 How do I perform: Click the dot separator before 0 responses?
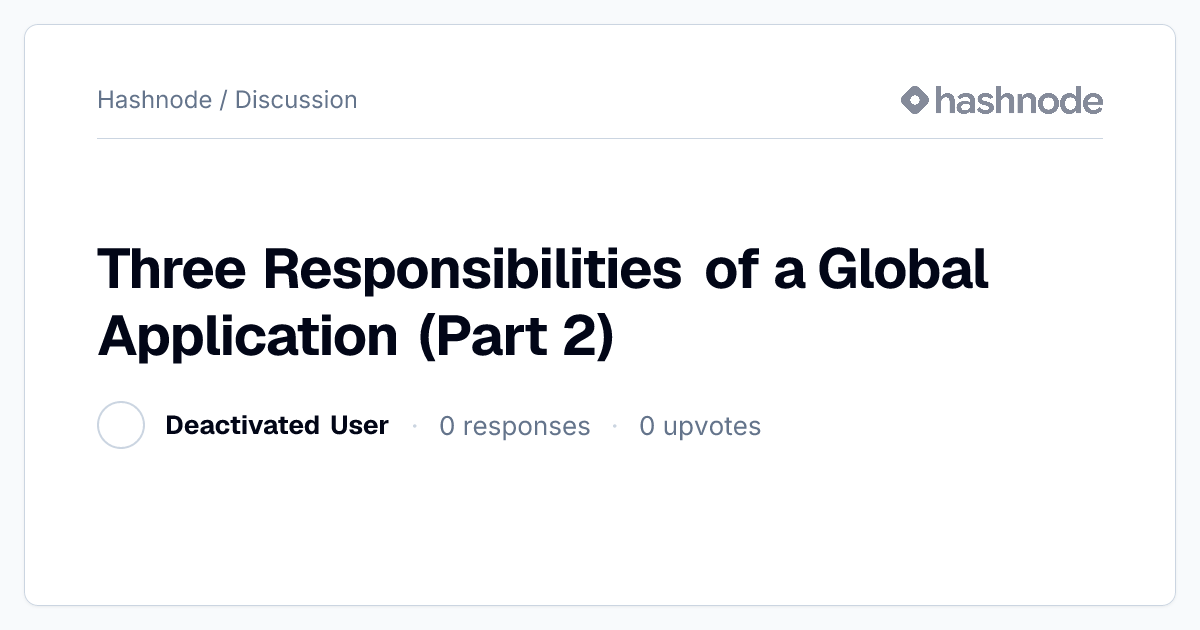414,426
